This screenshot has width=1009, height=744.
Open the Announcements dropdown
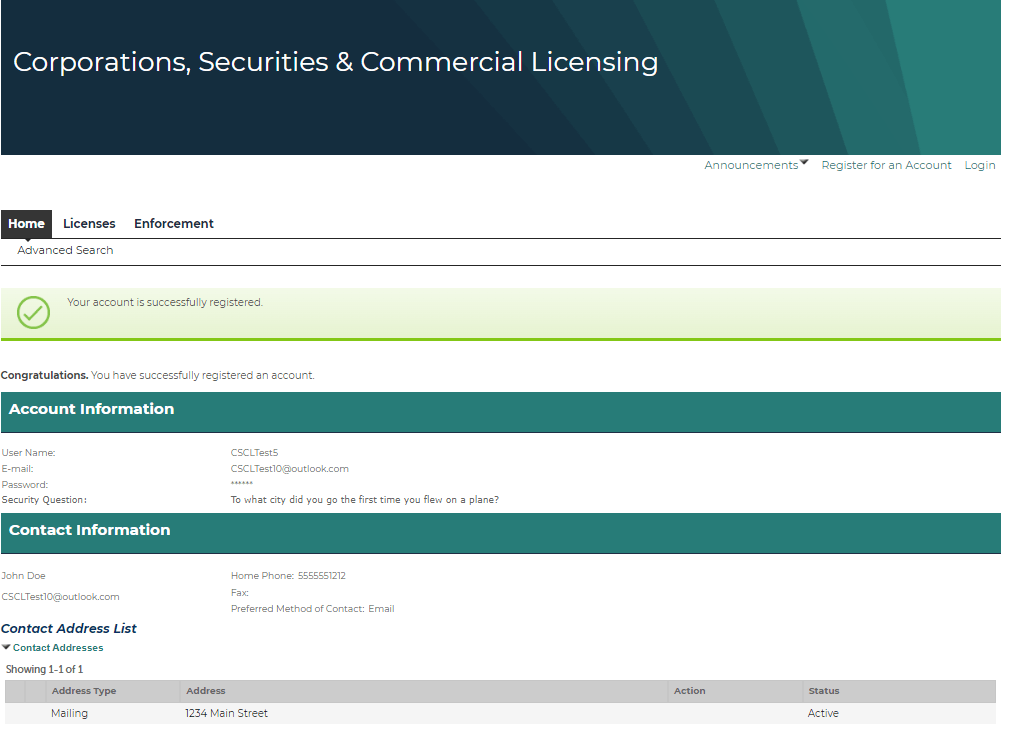click(x=755, y=165)
